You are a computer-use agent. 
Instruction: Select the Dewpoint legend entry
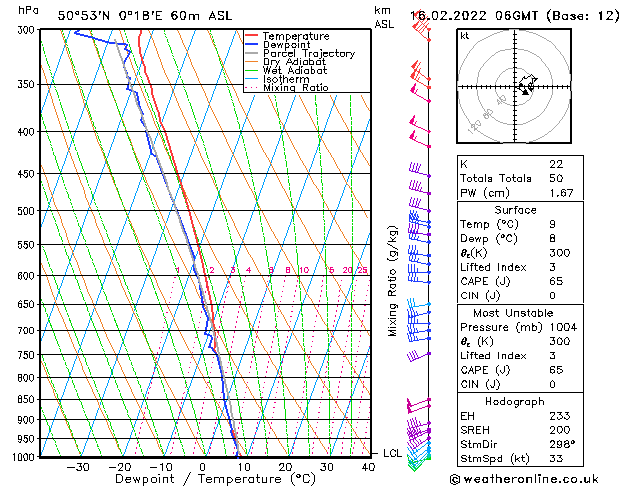(x=286, y=45)
